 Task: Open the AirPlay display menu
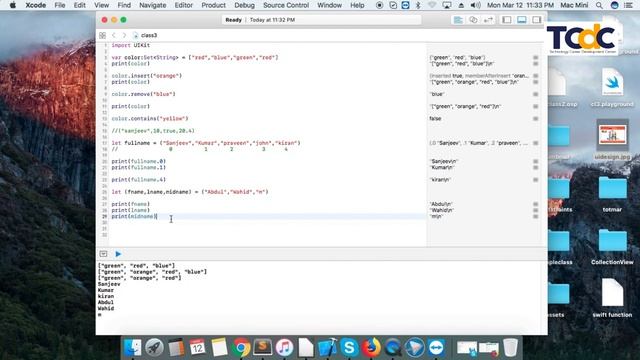point(447,5)
